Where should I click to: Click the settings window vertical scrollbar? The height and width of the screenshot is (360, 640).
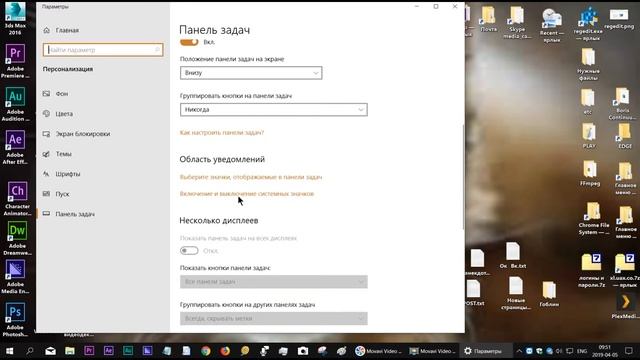[463, 176]
